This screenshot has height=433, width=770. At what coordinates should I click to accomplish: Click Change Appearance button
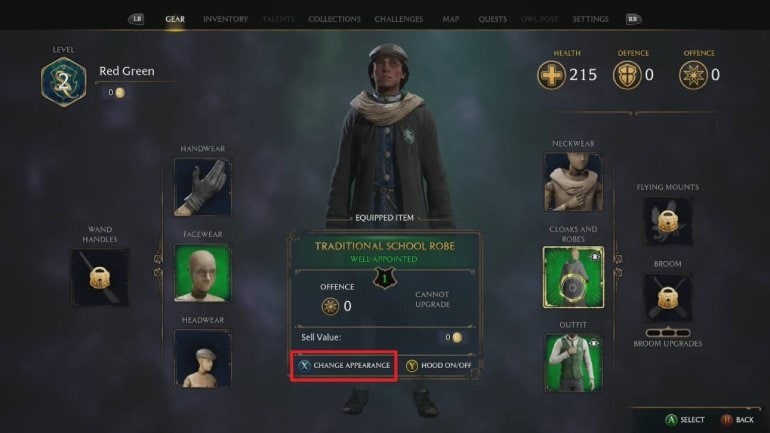pos(344,365)
